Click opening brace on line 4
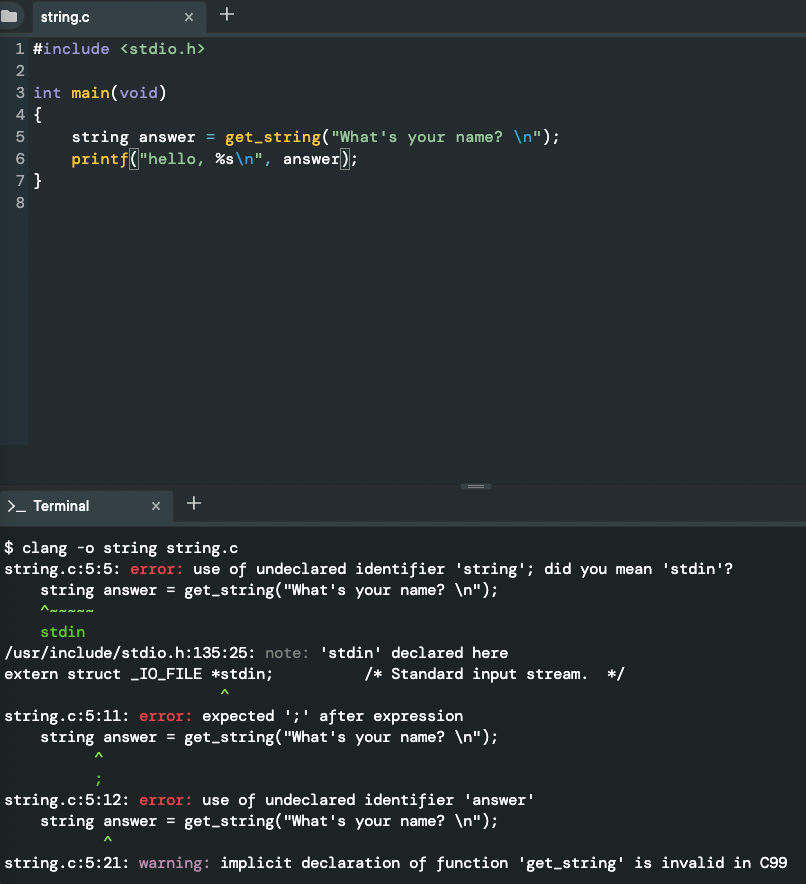Image resolution: width=806 pixels, height=884 pixels. click(38, 115)
